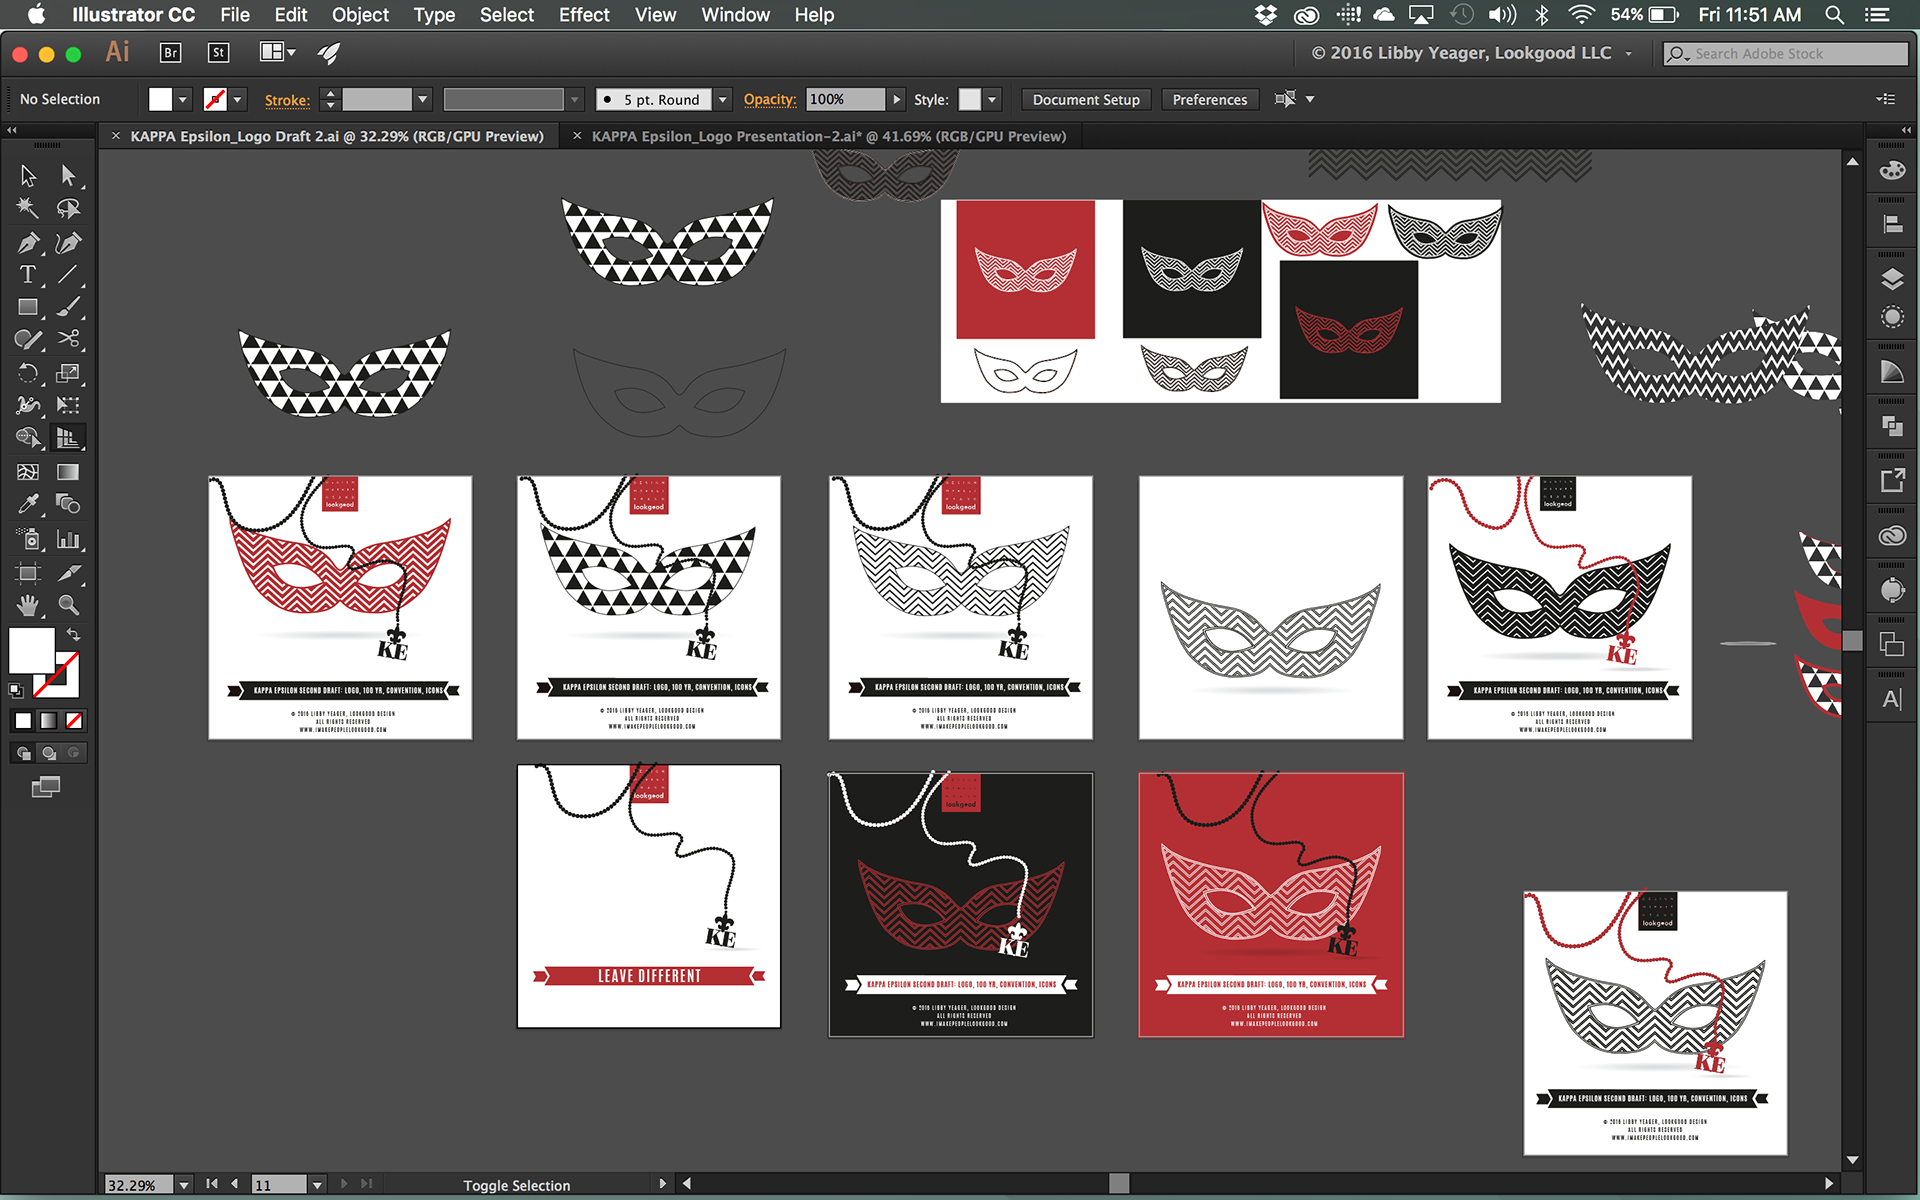Select the Zoom tool

coord(68,605)
